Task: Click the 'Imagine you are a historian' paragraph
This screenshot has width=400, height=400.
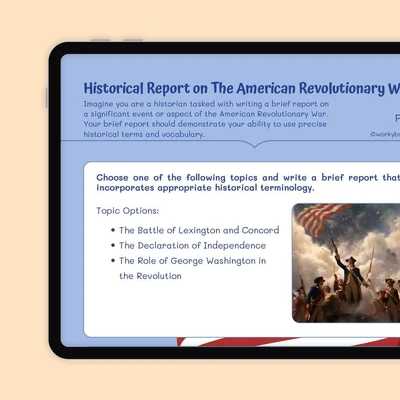Action: [x=206, y=119]
